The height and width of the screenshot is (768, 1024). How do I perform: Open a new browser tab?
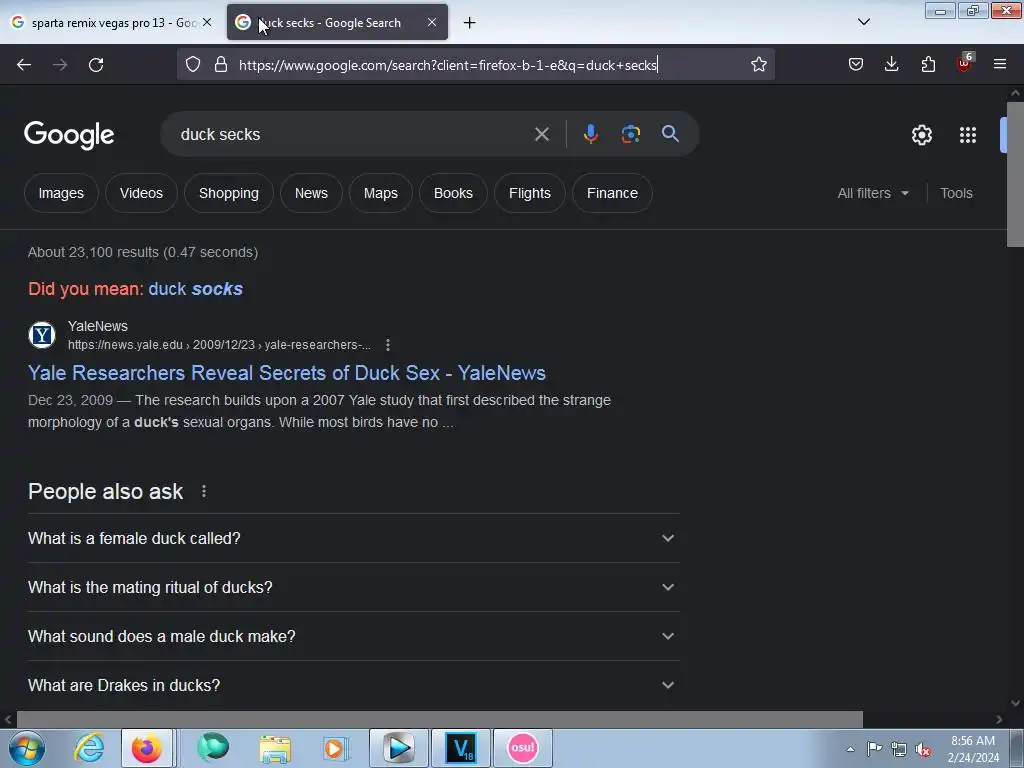coord(470,23)
